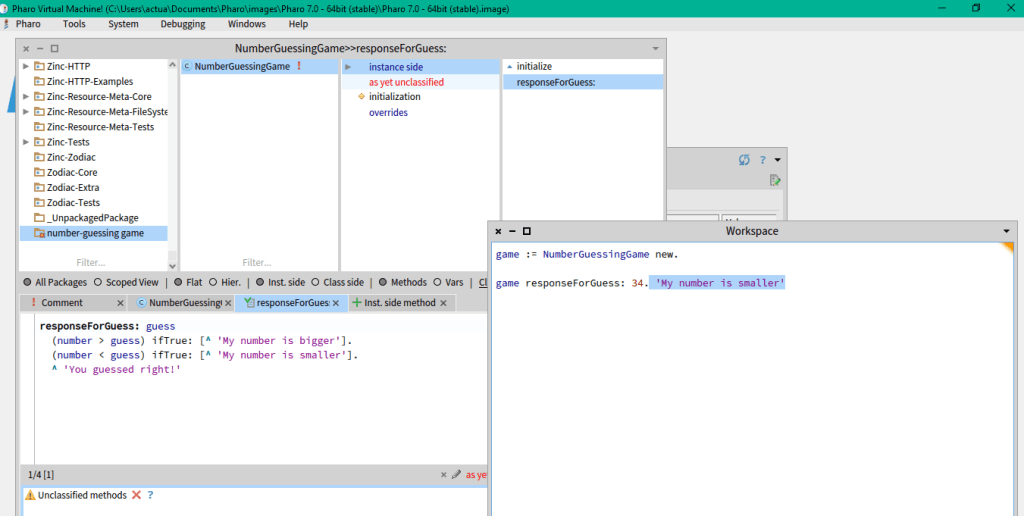The image size is (1024, 516).
Task: Click the blue question mark beside Unclassified methods
Action: coord(150,495)
